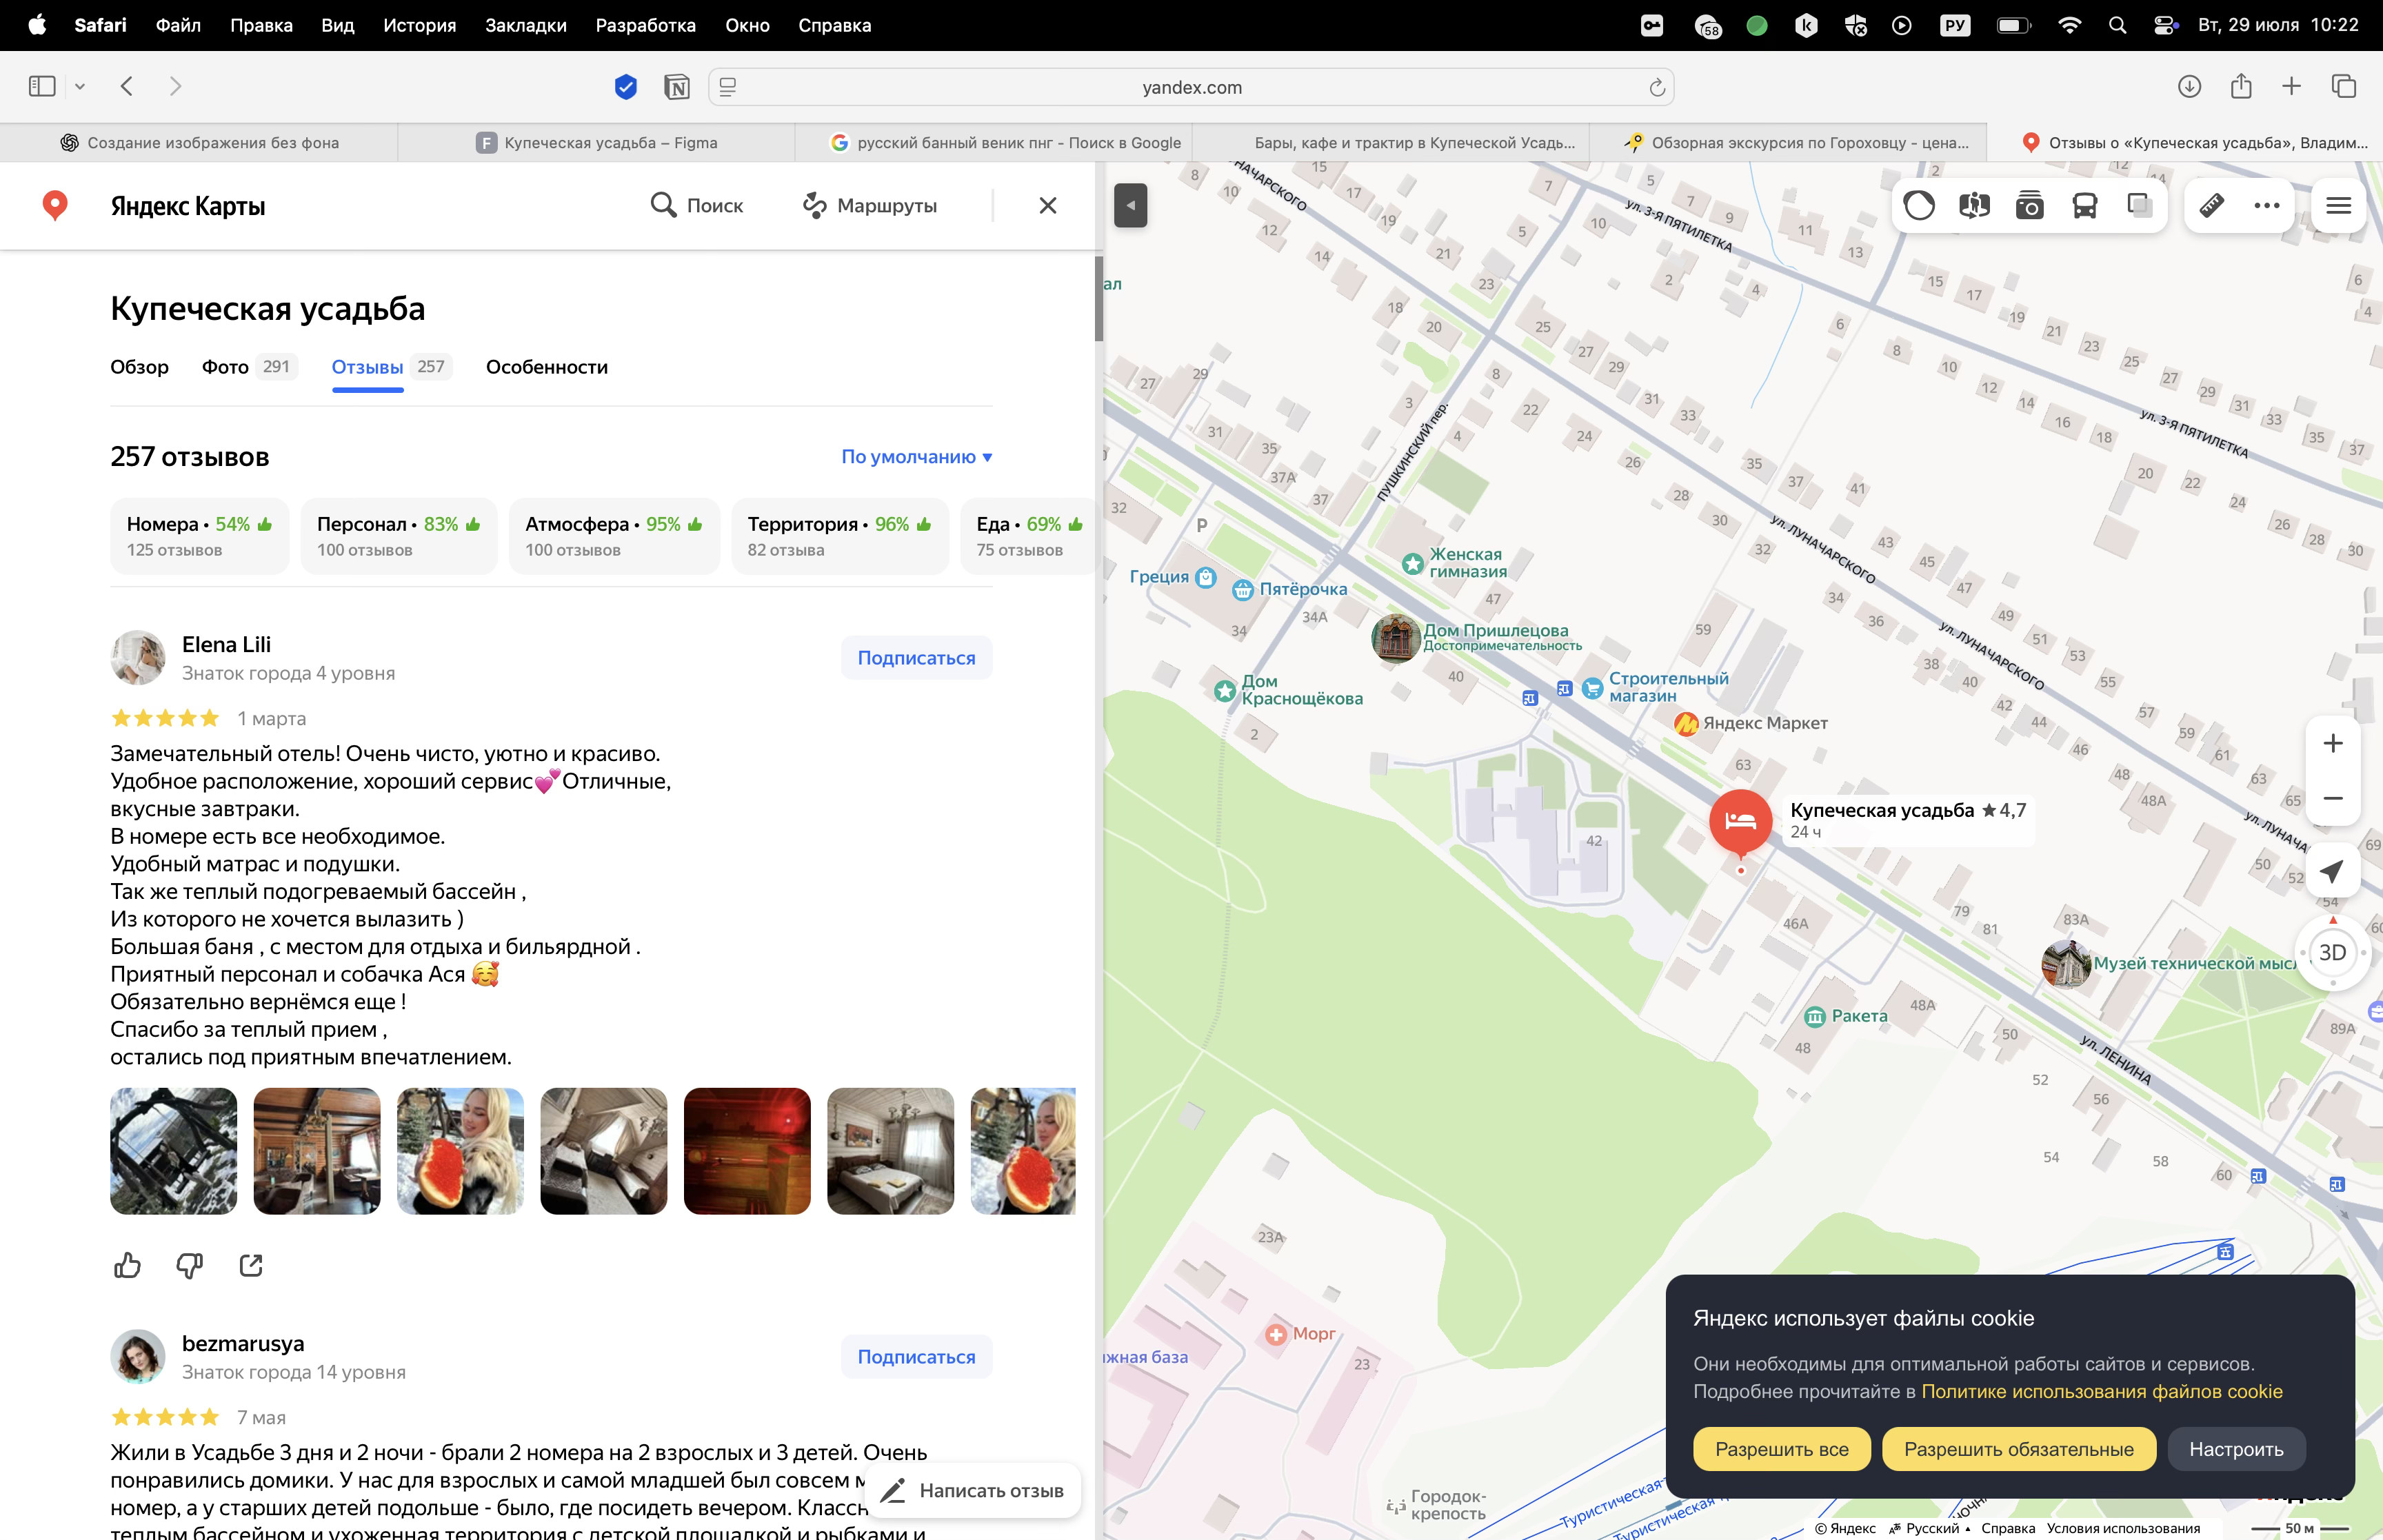Open the red sauna photo thumbnail
Viewport: 2383px width, 1540px height.
point(746,1151)
